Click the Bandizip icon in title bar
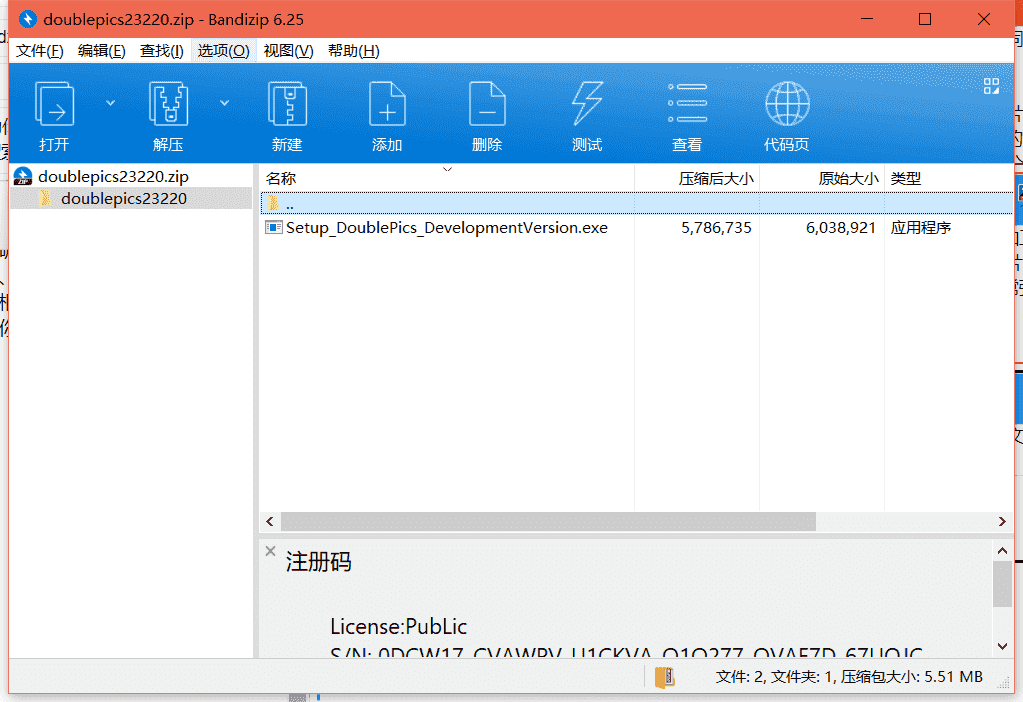Image resolution: width=1023 pixels, height=702 pixels. pyautogui.click(x=27, y=19)
